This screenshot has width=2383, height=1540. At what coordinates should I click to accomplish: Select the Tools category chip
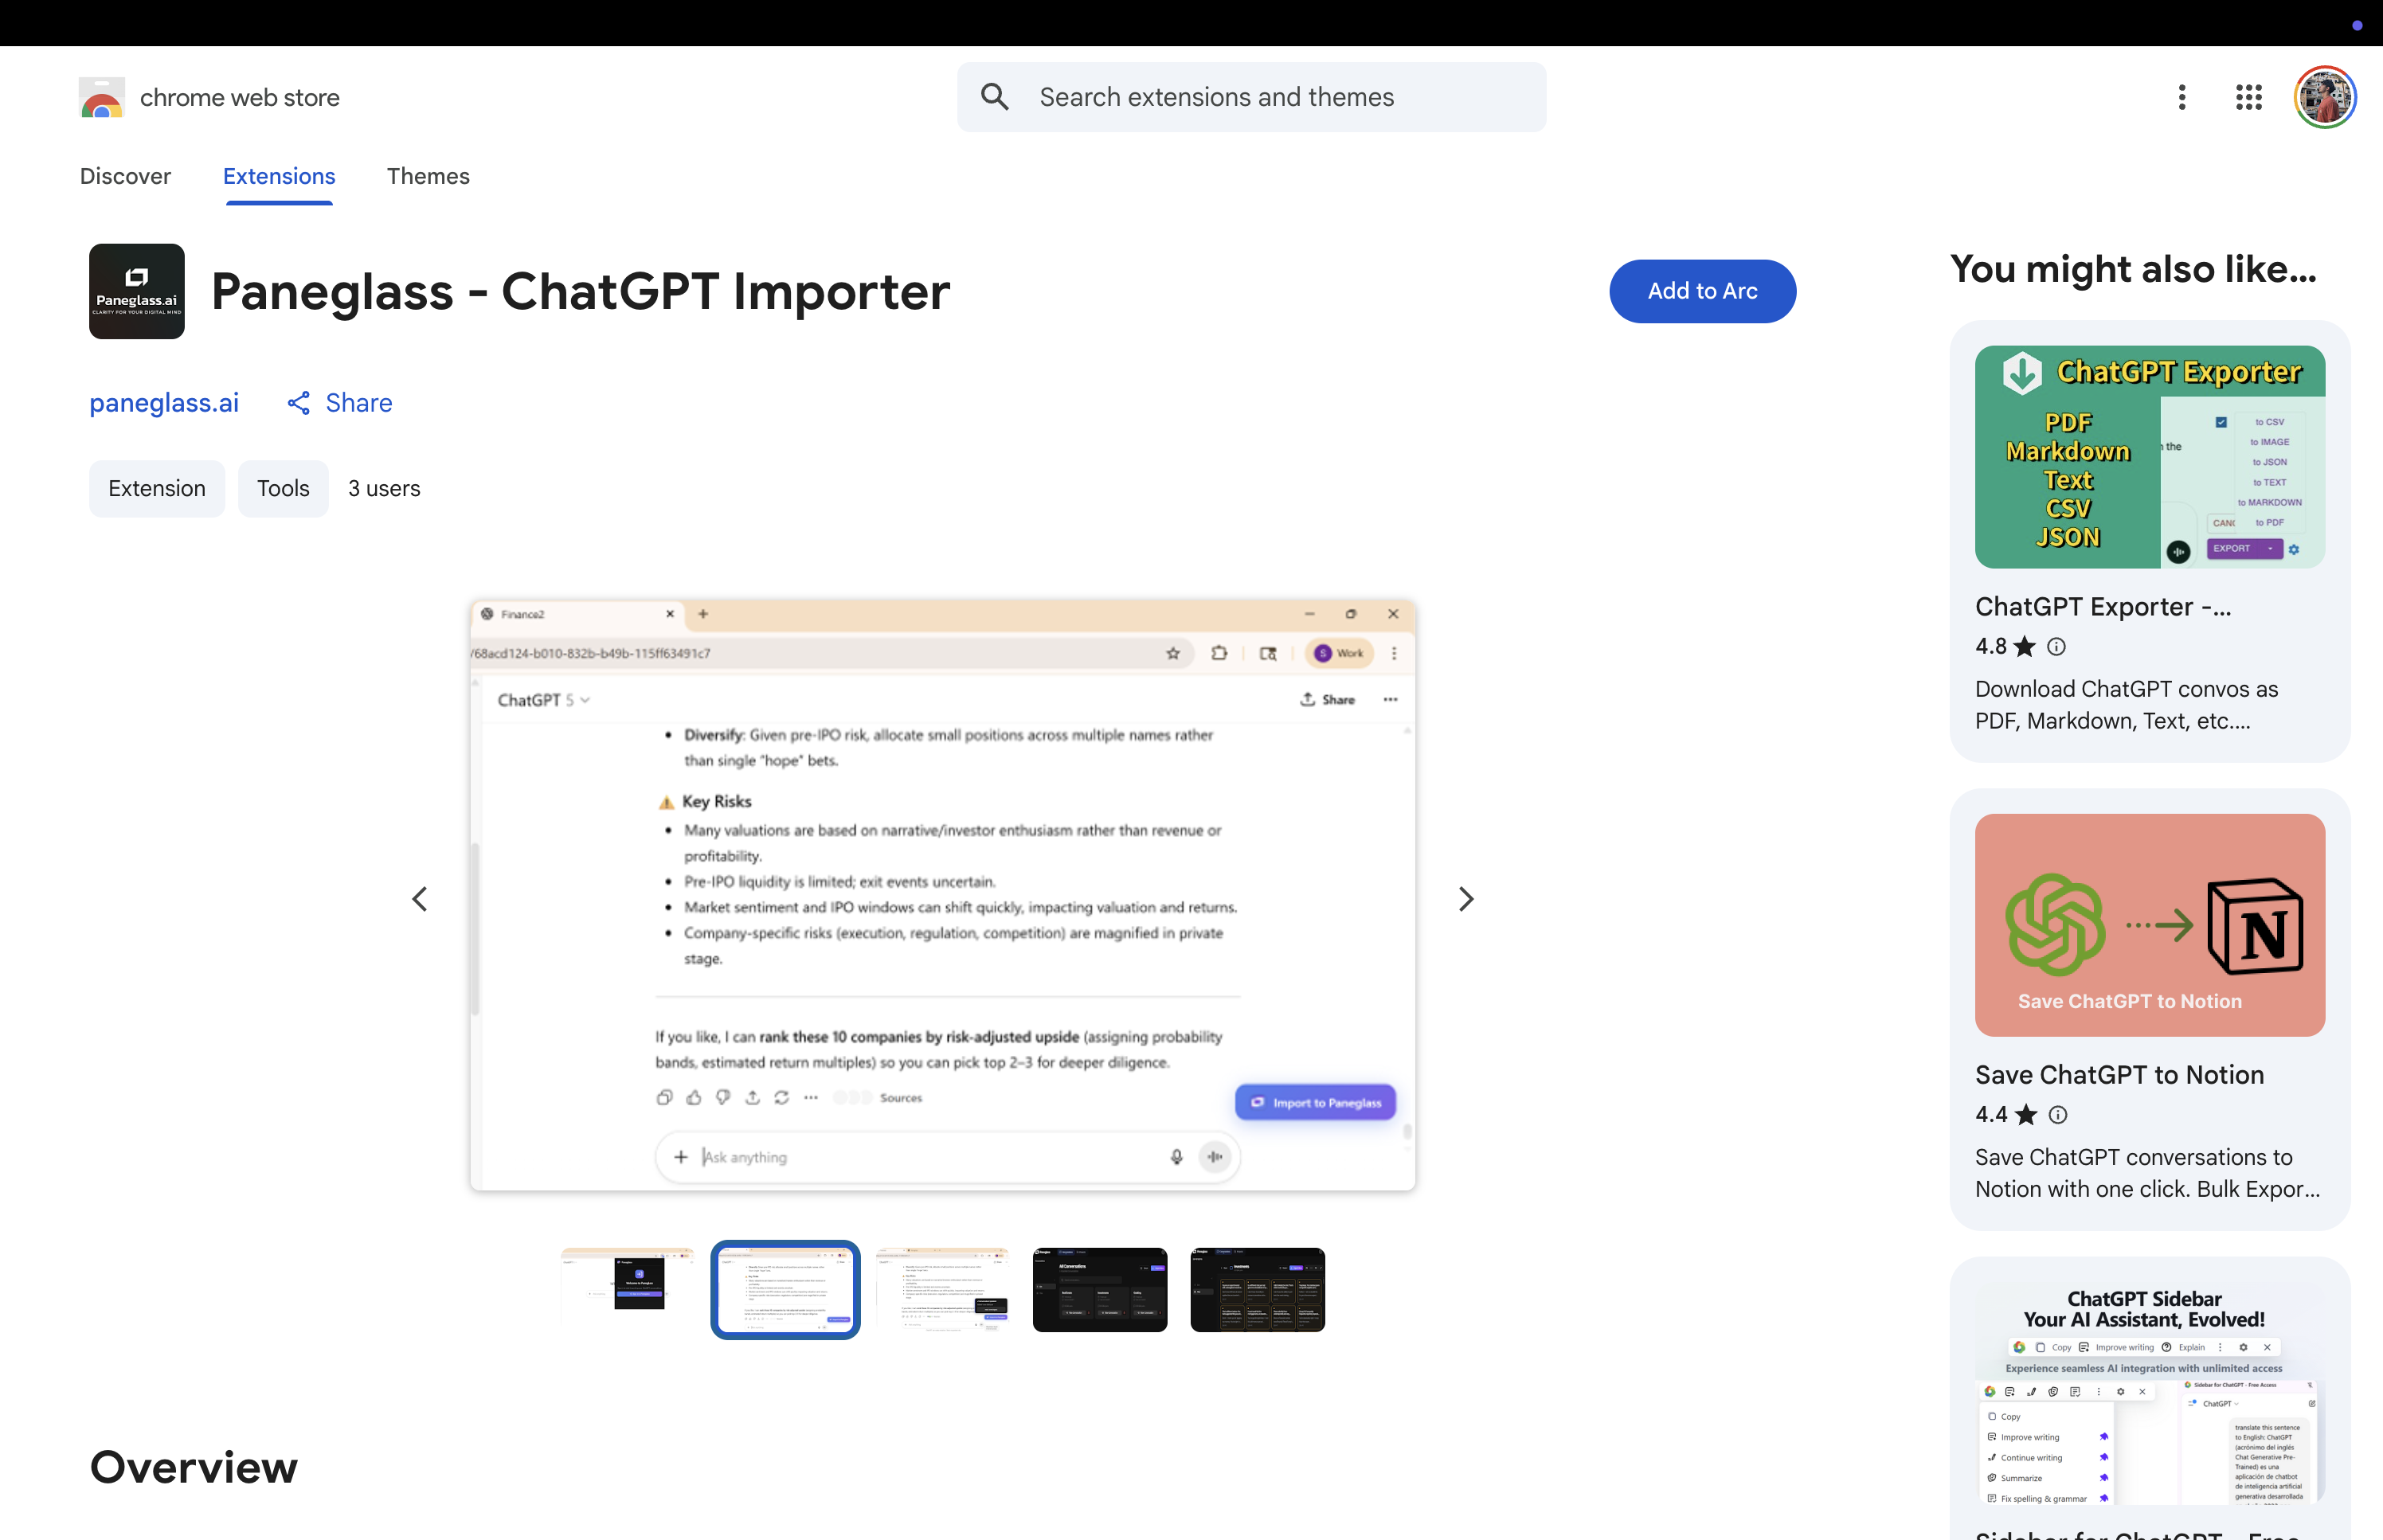tap(283, 488)
